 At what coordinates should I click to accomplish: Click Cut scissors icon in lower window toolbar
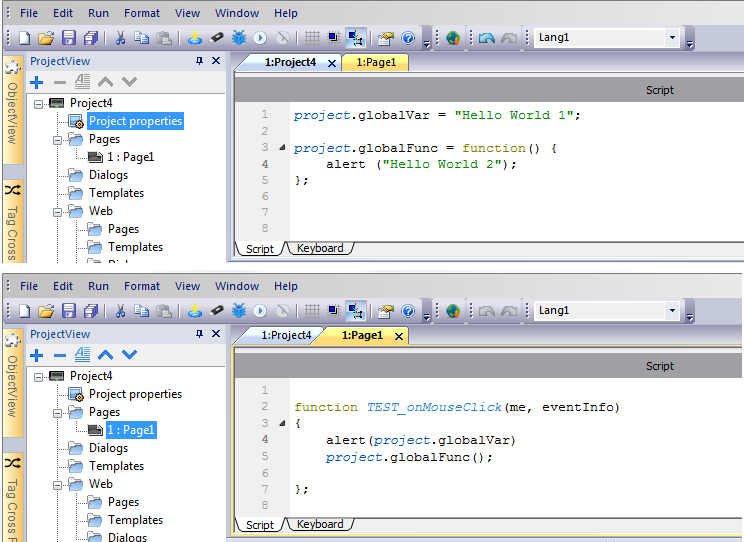(x=120, y=311)
